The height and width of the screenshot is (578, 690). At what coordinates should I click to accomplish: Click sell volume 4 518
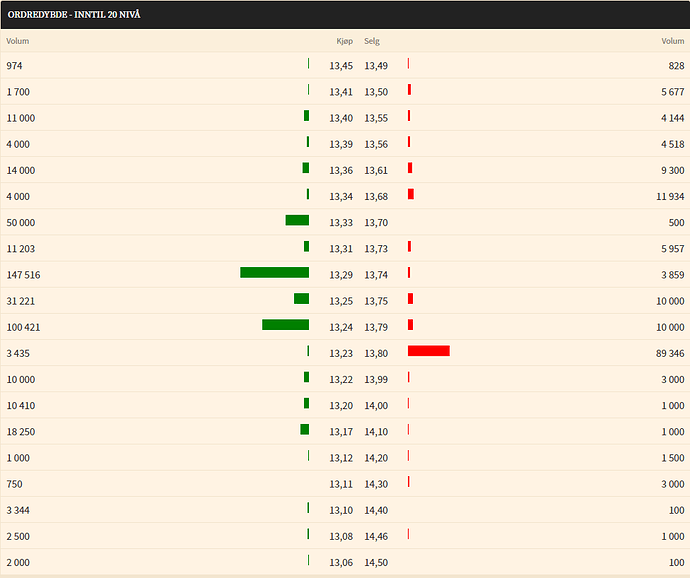673,144
